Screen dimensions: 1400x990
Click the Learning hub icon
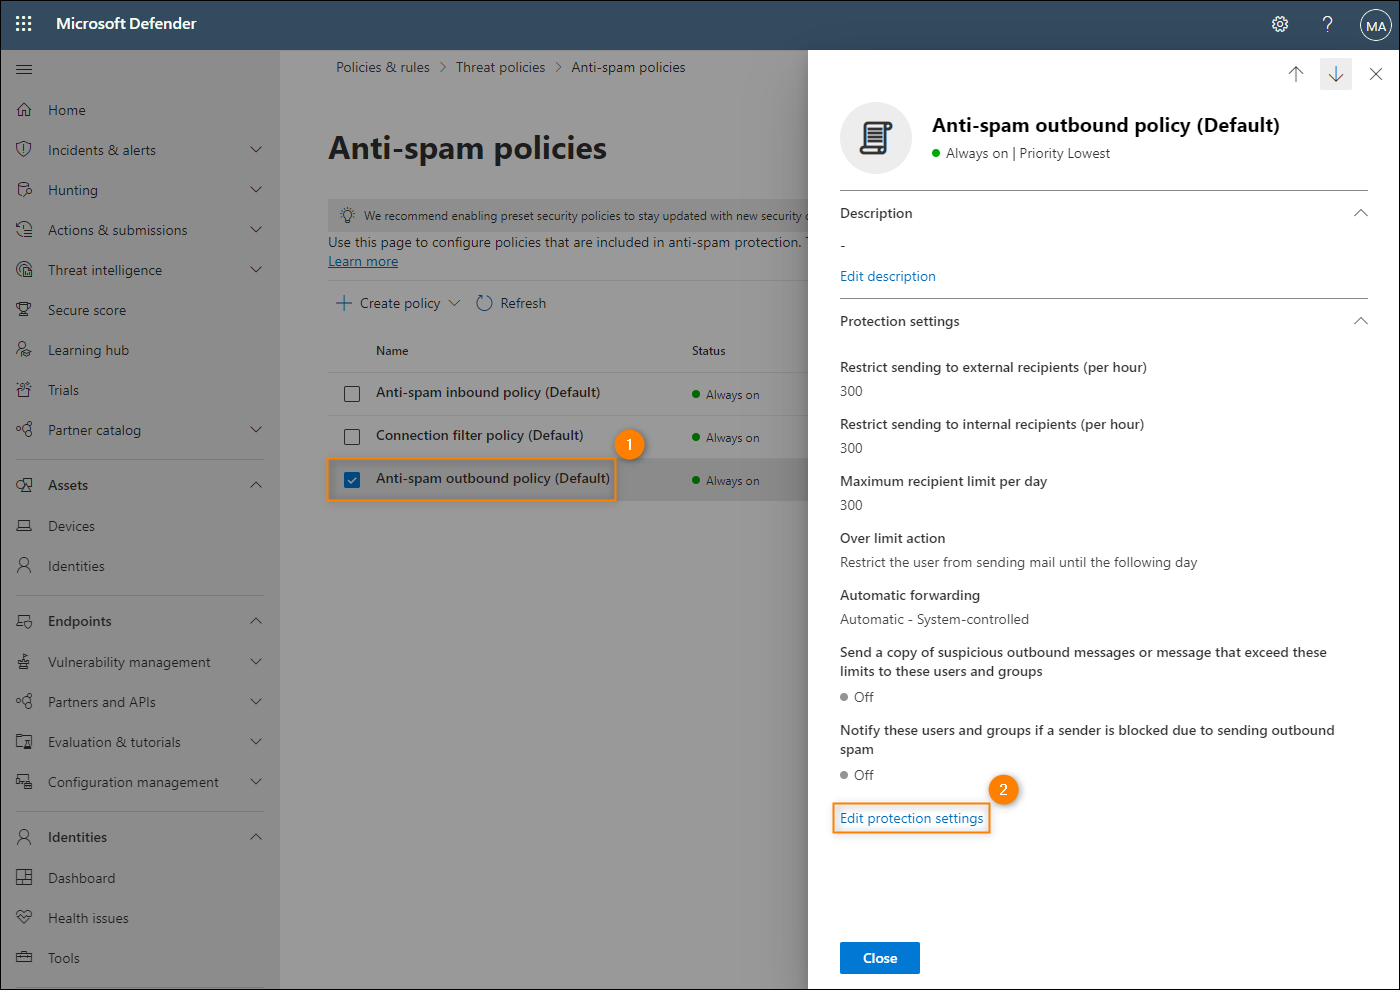click(24, 350)
